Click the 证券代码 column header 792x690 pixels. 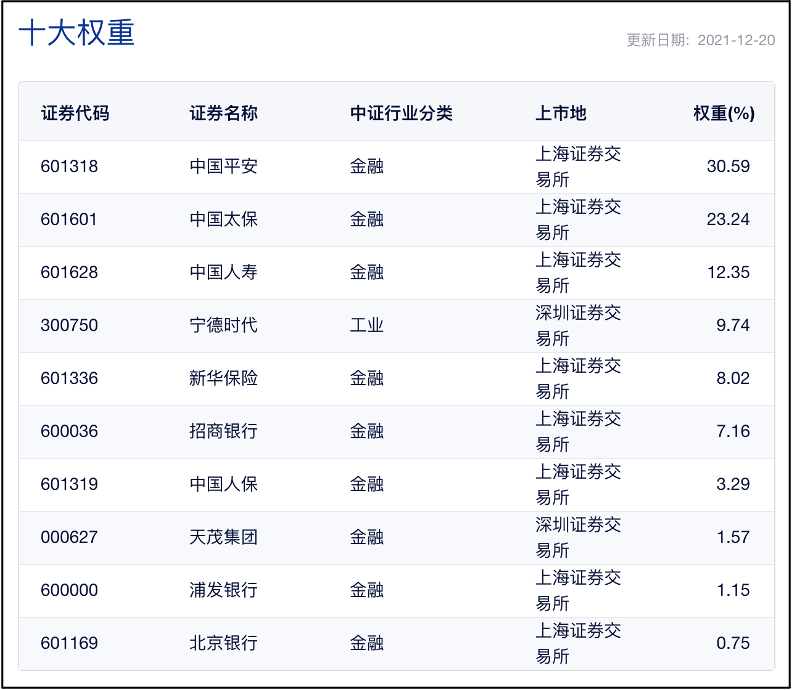pos(75,113)
